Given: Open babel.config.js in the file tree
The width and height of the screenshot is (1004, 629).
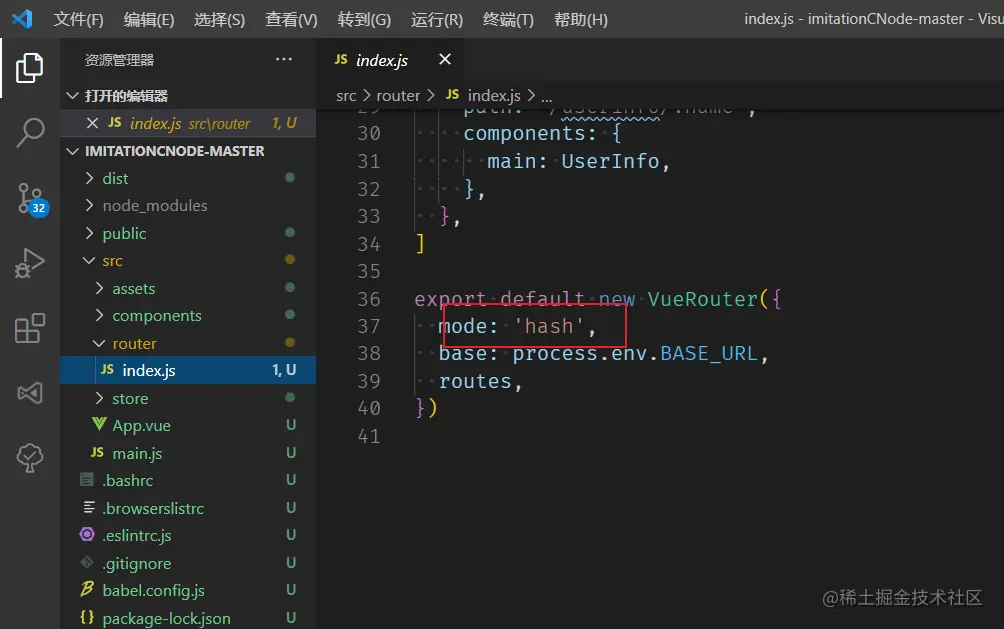Looking at the screenshot, I should [188, 590].
